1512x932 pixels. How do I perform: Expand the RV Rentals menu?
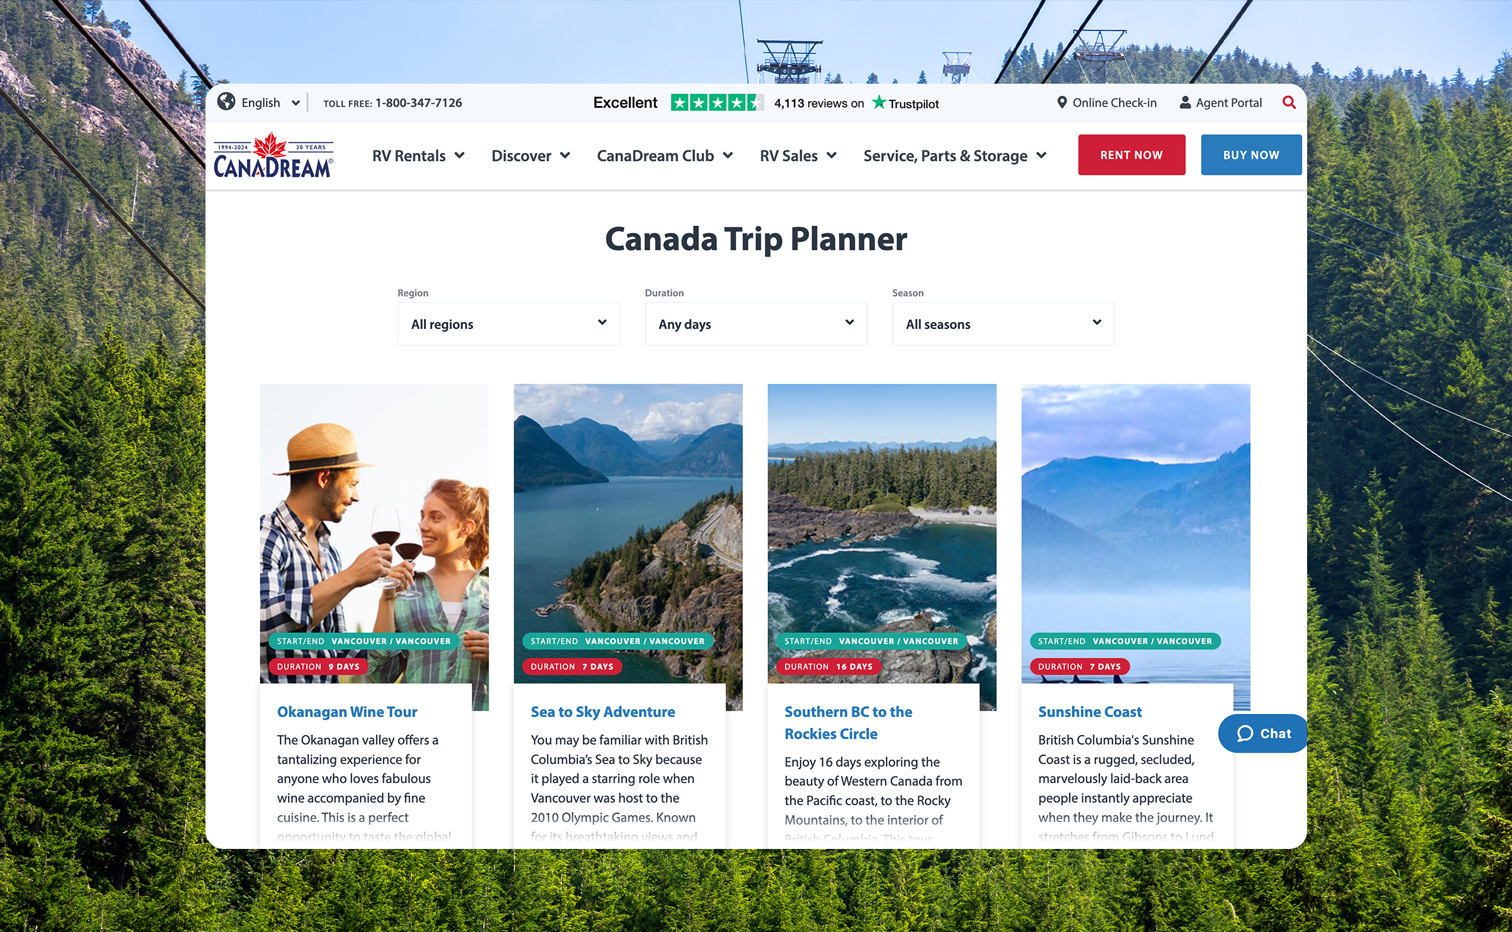pyautogui.click(x=418, y=155)
